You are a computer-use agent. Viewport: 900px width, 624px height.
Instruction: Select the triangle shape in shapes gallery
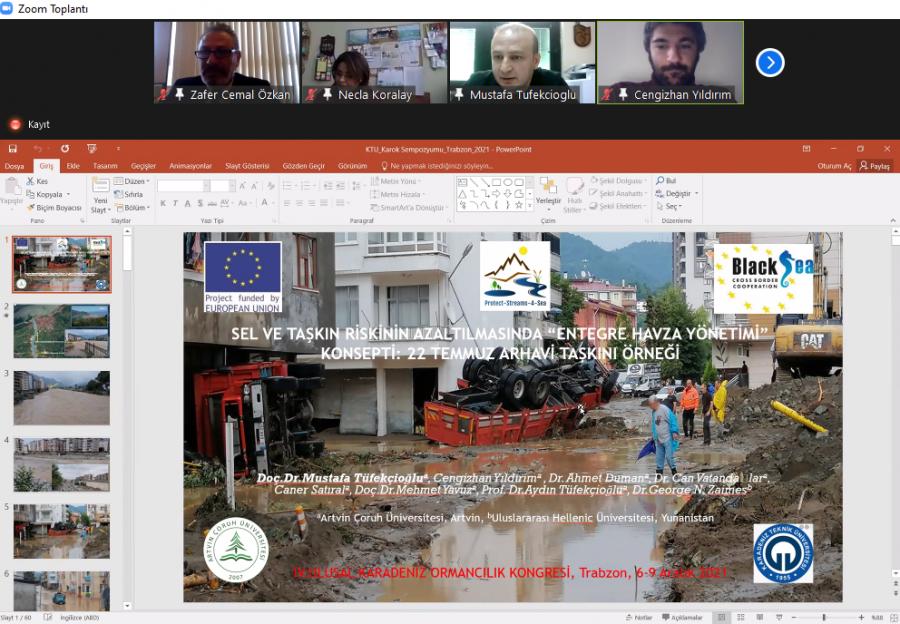pos(463,193)
